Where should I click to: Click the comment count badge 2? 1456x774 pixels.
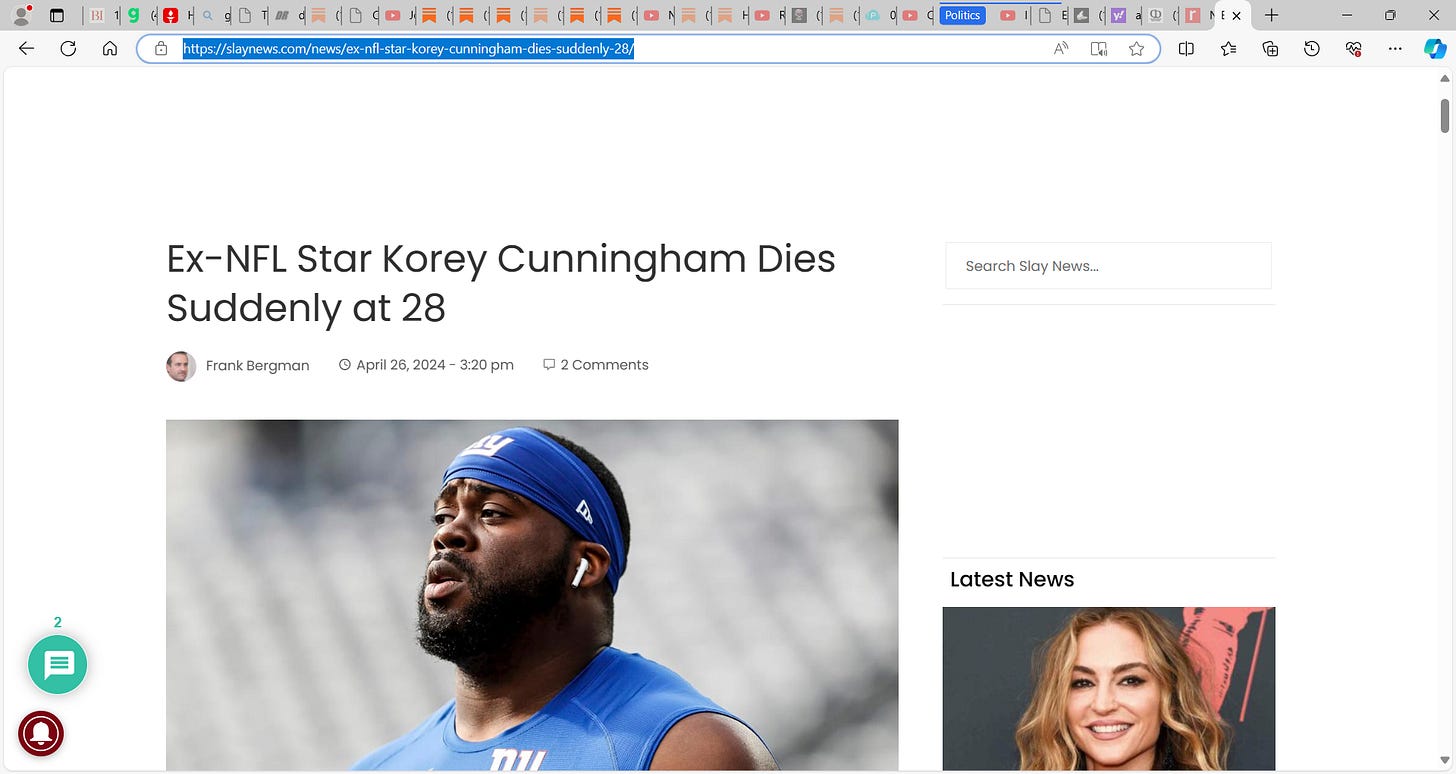57,622
